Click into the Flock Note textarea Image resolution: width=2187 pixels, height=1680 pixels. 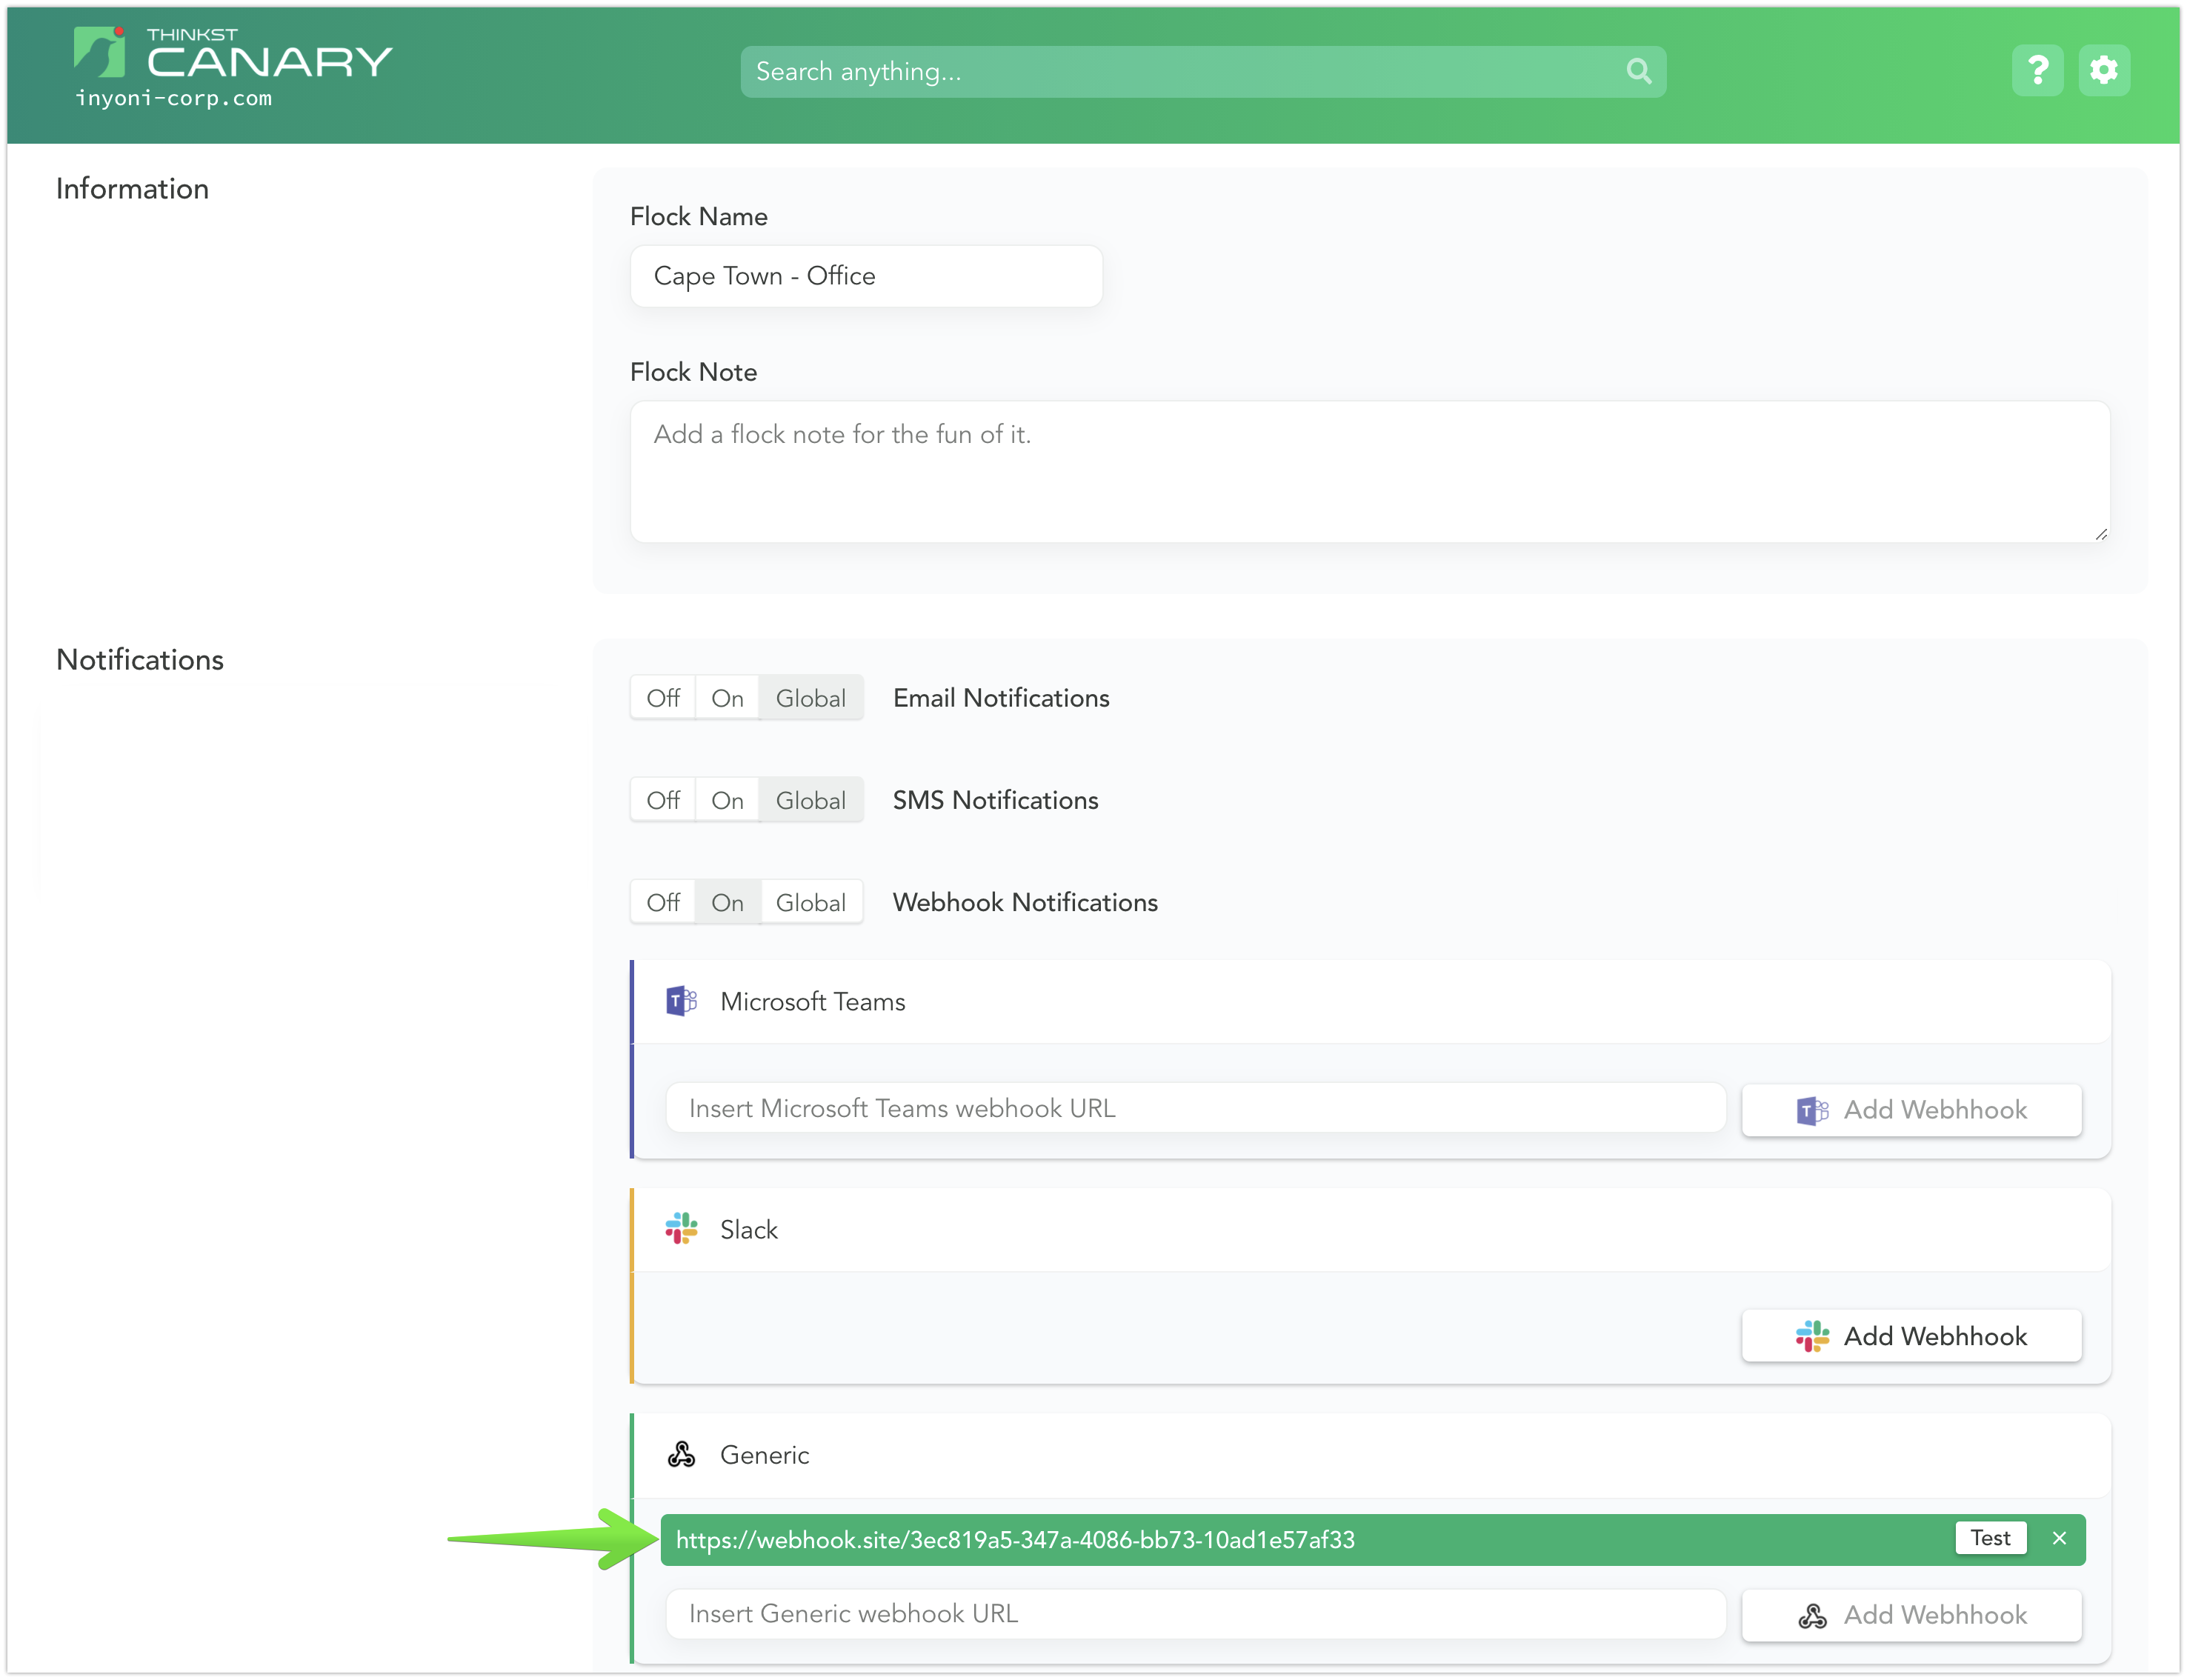[1370, 472]
